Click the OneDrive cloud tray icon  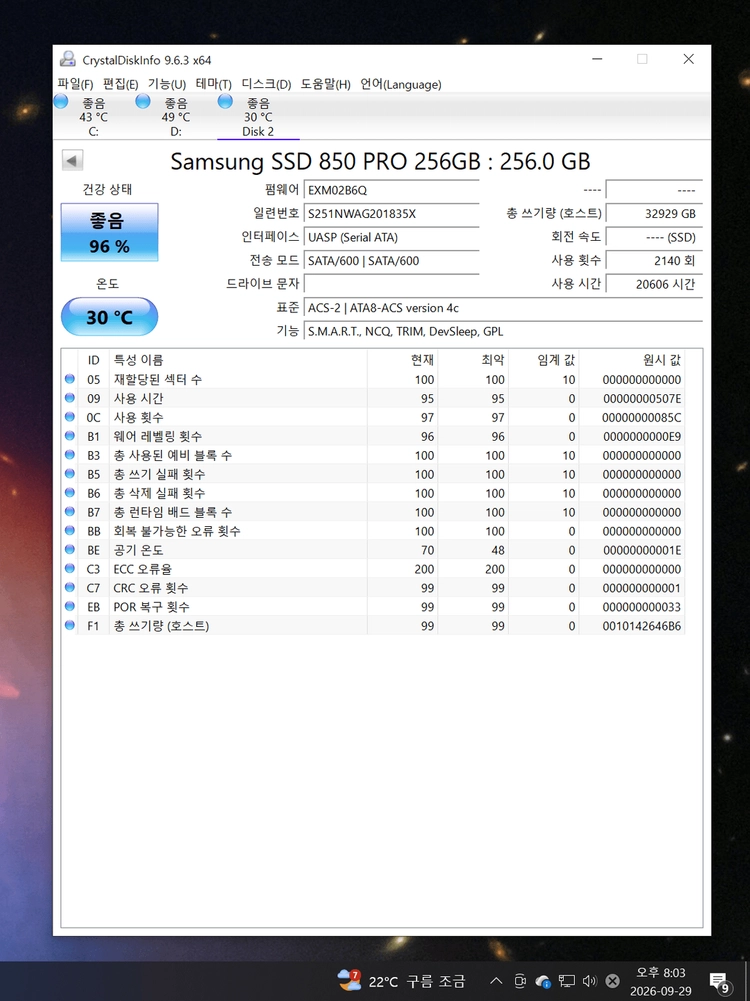coord(543,981)
